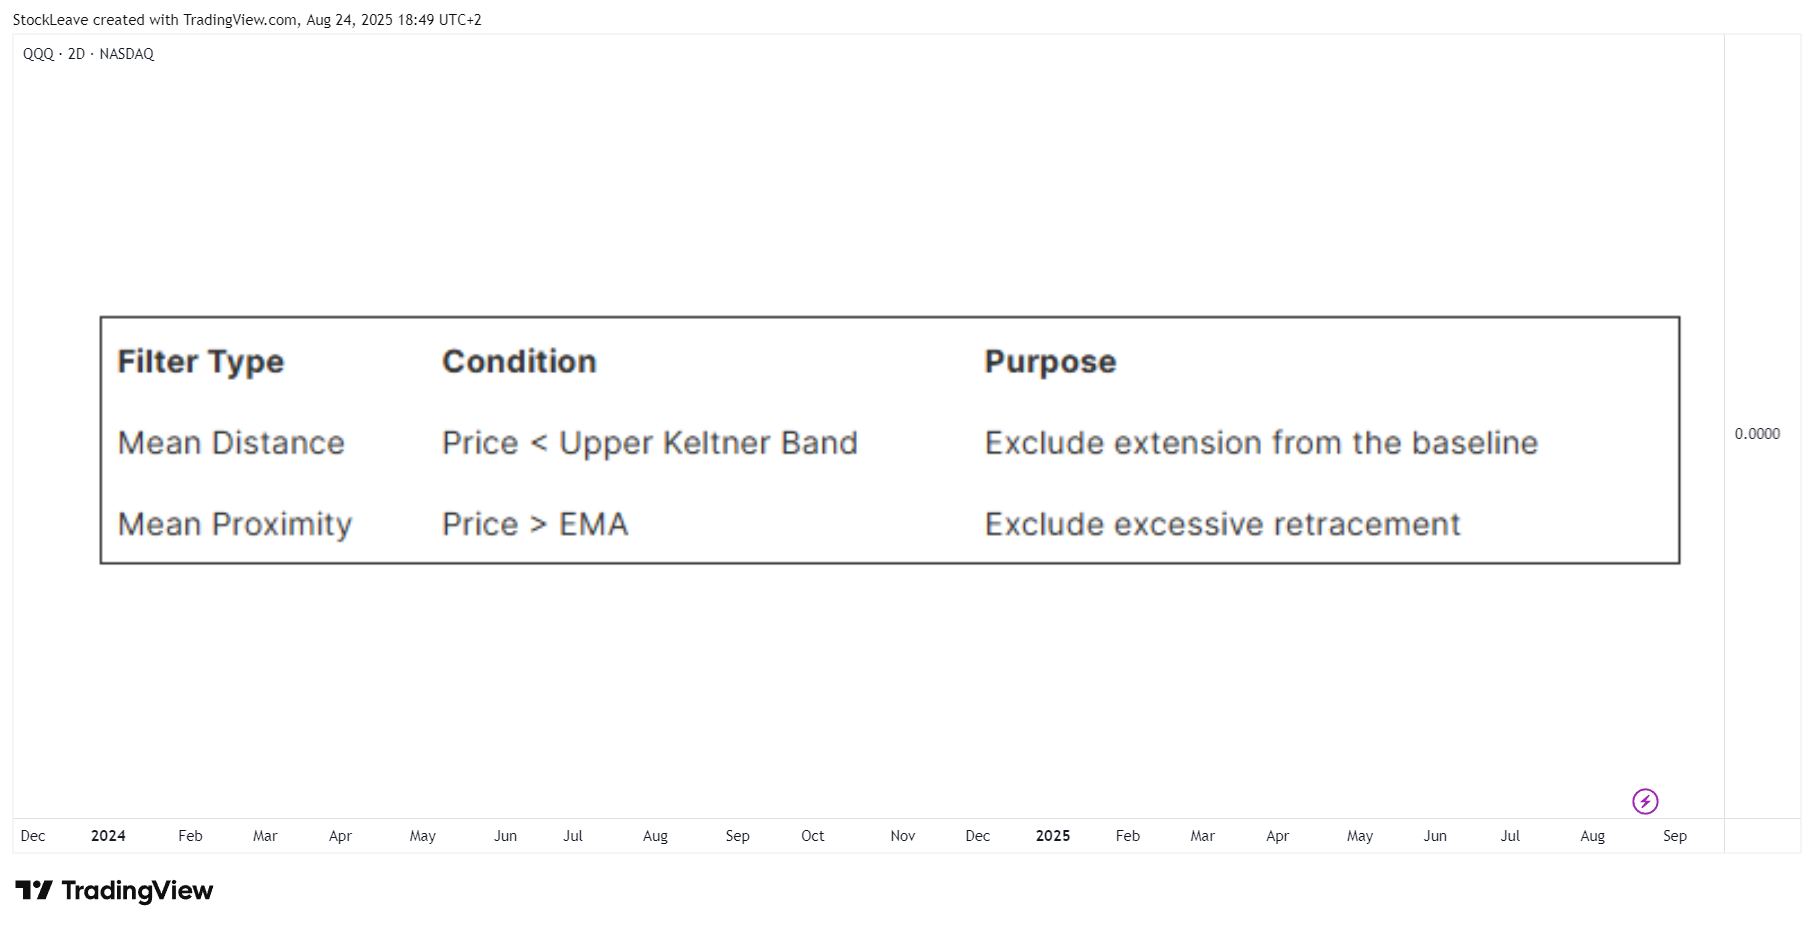The height and width of the screenshot is (928, 1814).
Task: Select the 2025 time axis label
Action: pyautogui.click(x=1053, y=836)
